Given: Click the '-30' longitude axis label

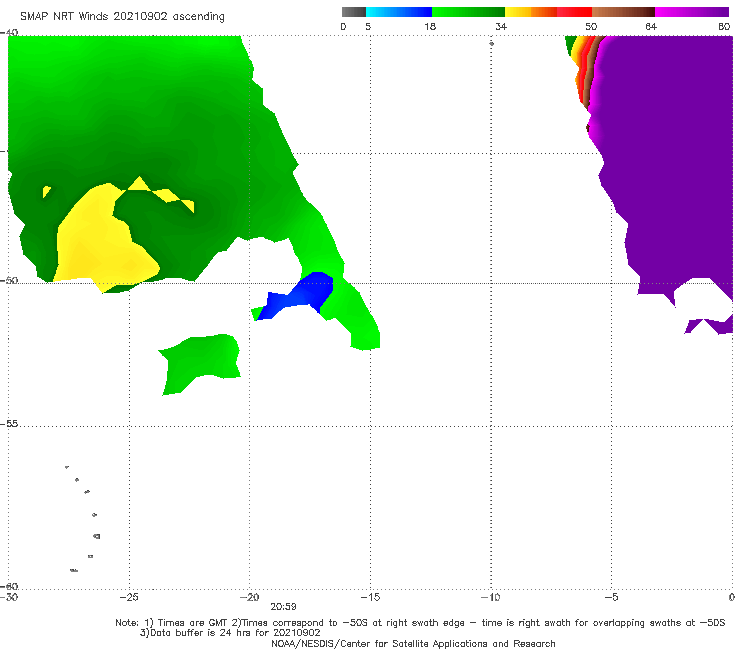Looking at the screenshot, I should [x=9, y=597].
